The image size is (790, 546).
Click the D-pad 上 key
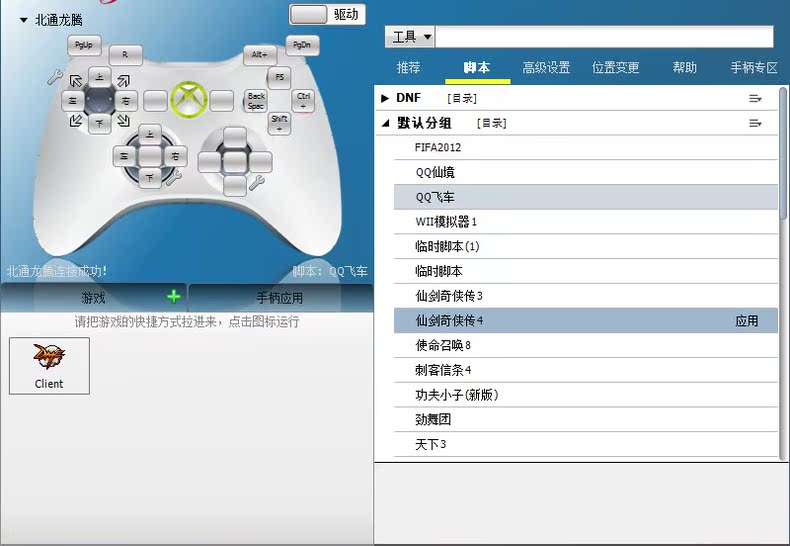pos(150,134)
